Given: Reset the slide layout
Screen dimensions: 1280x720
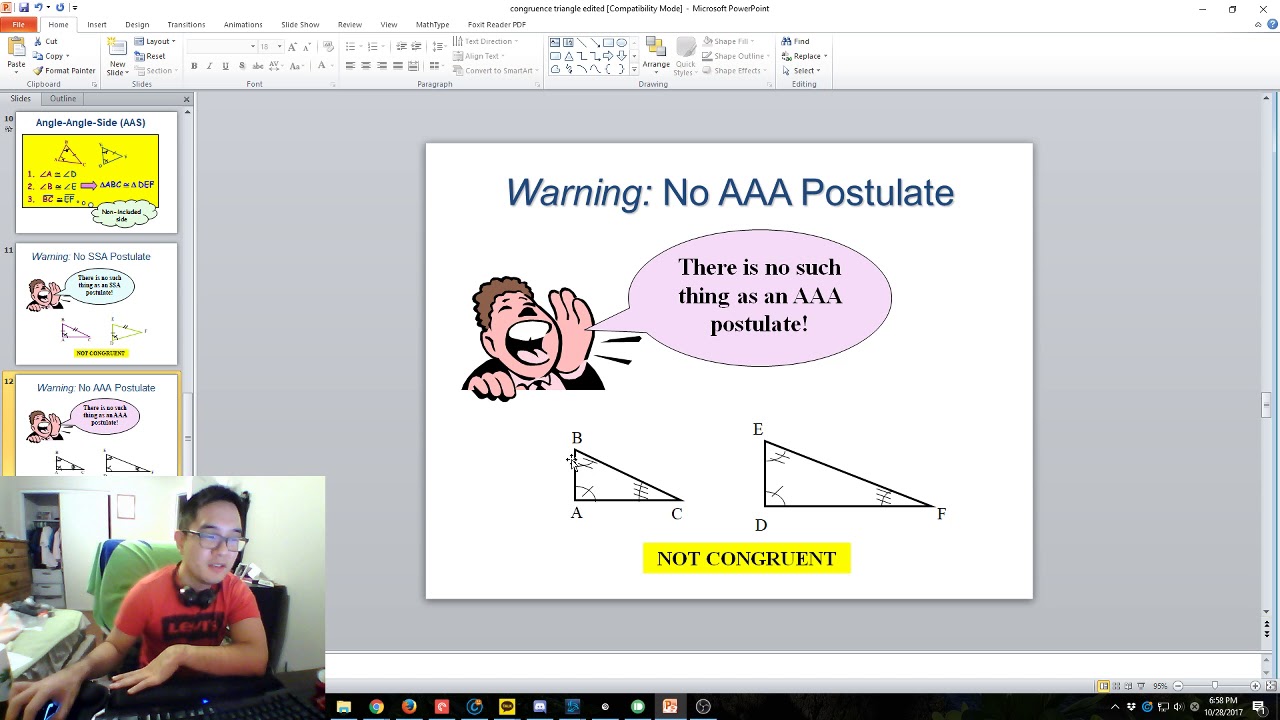Looking at the screenshot, I should (150, 56).
